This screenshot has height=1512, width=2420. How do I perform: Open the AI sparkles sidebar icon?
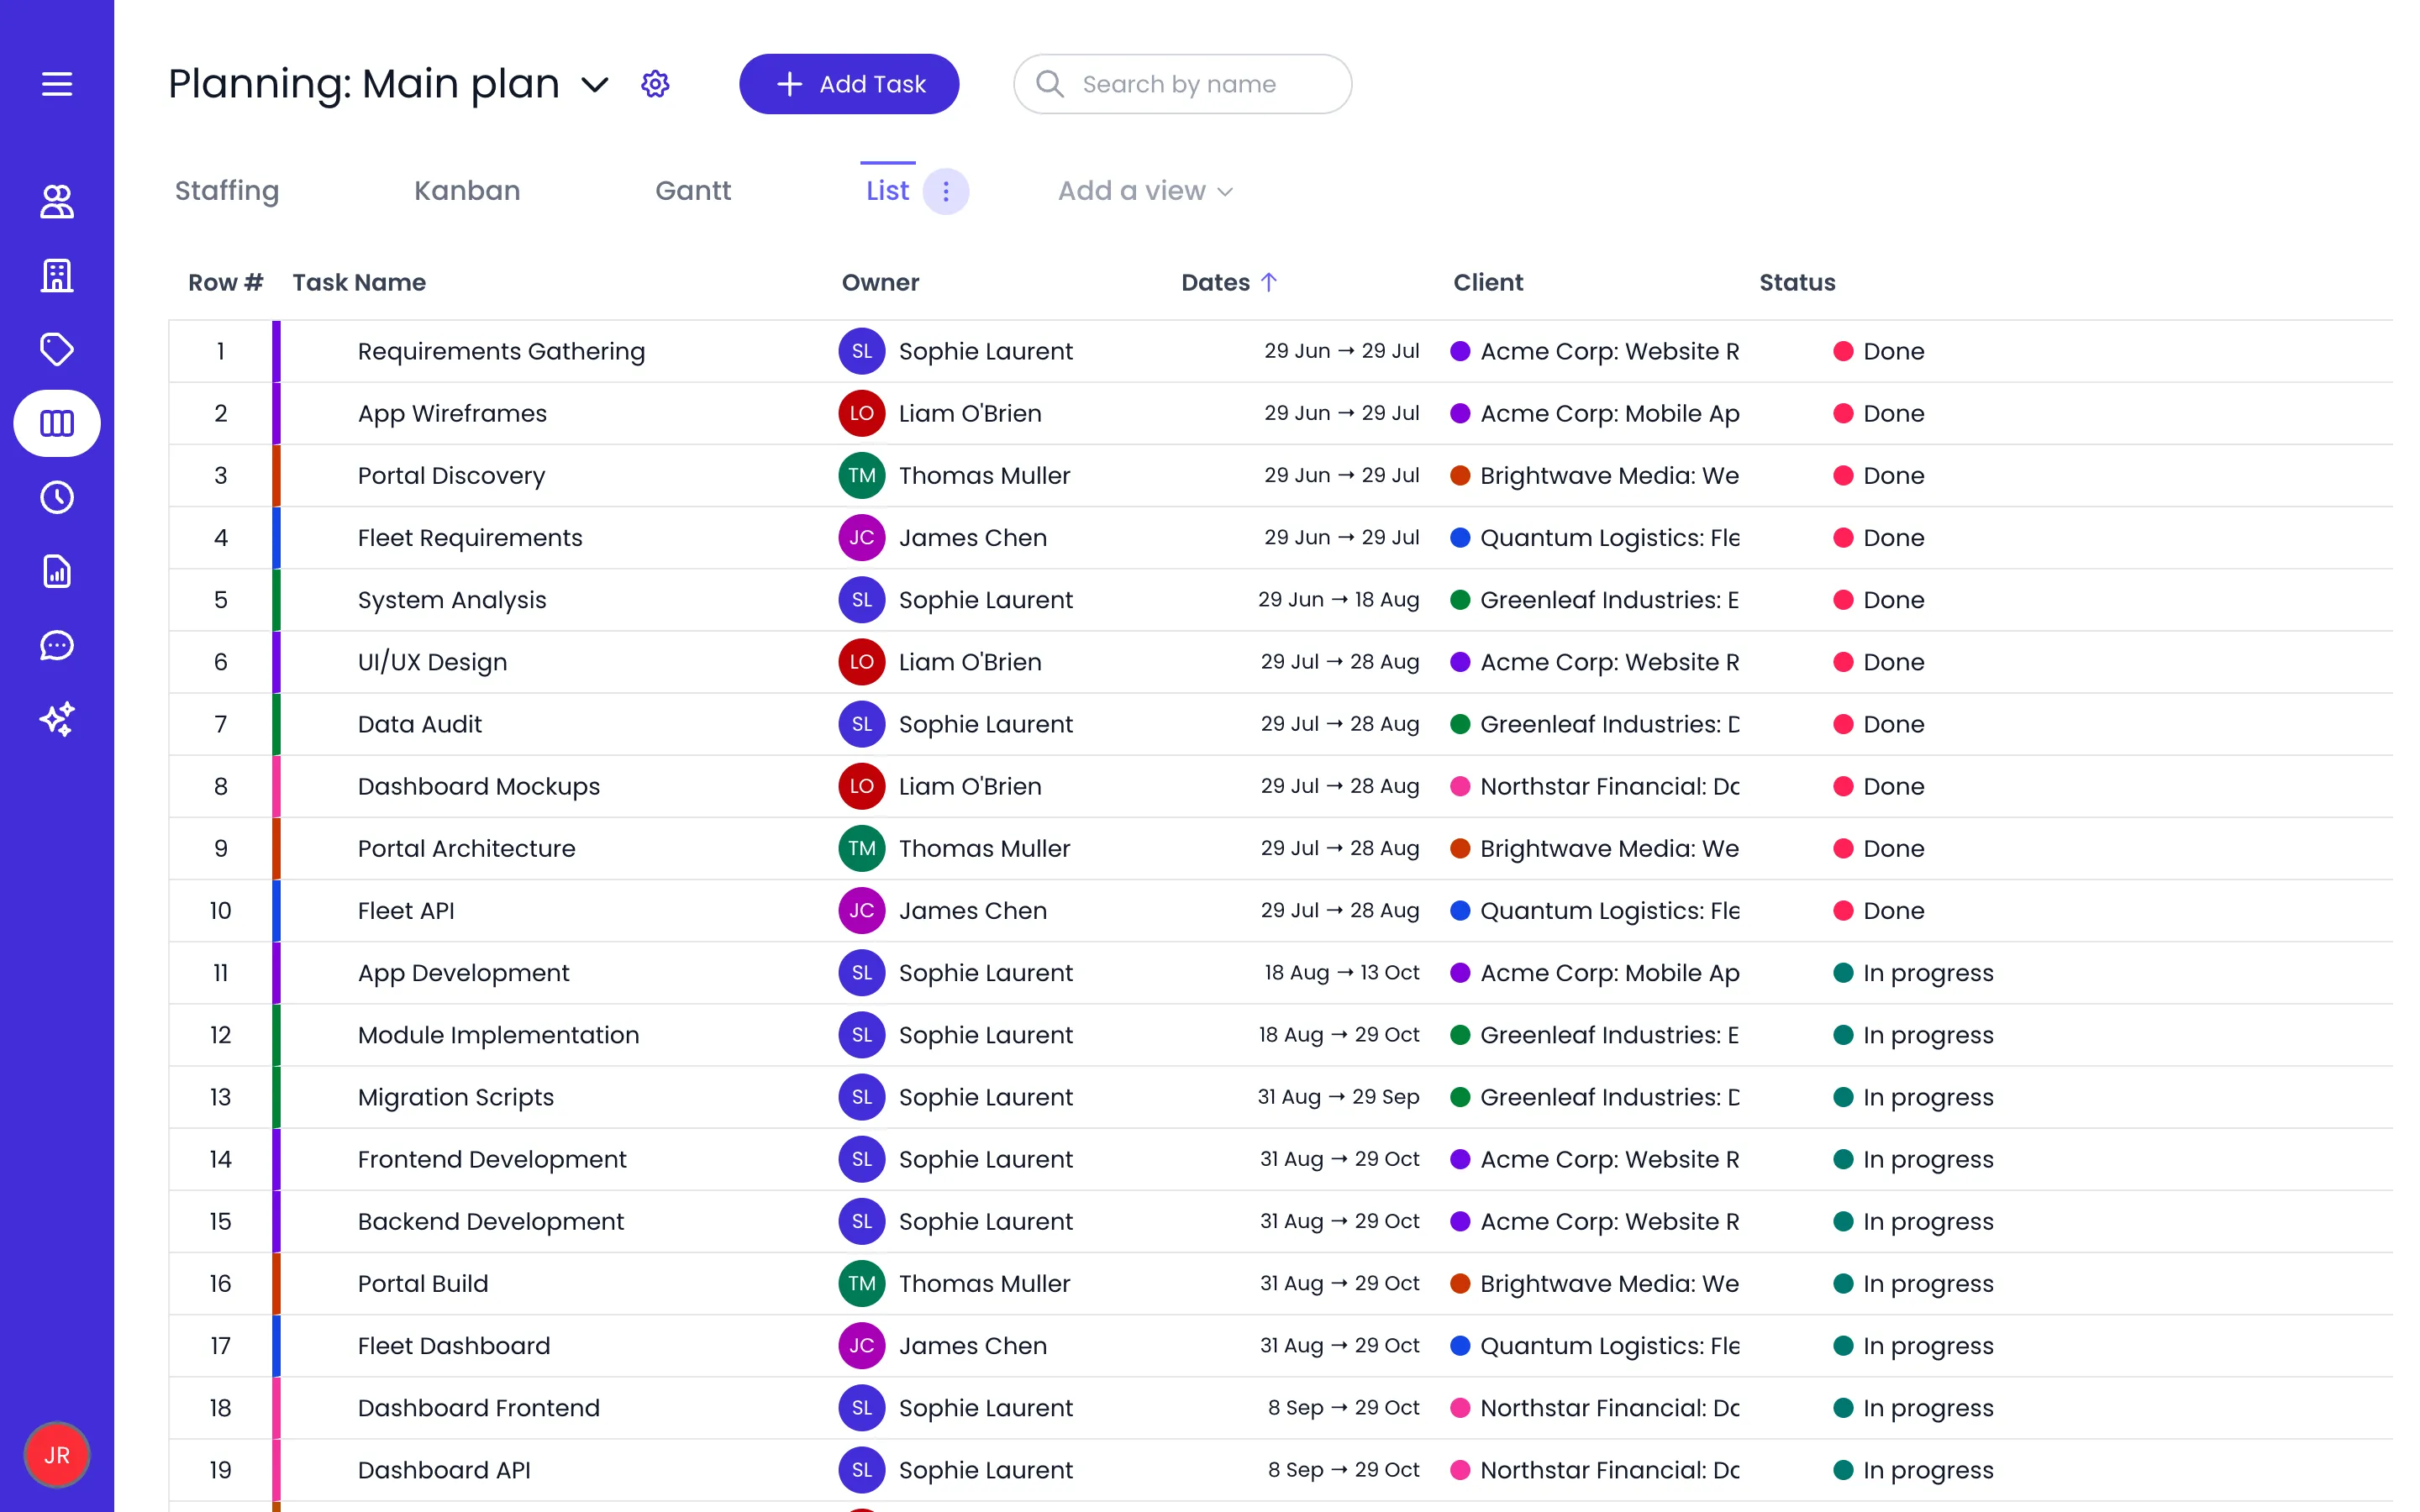pos(57,719)
